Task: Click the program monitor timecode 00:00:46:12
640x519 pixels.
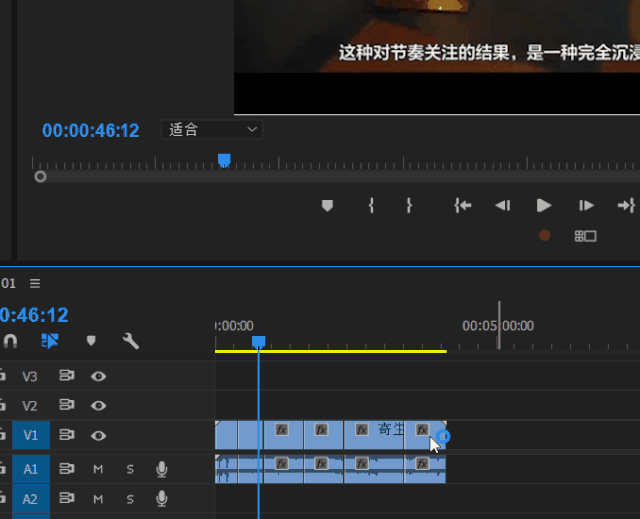Action: pyautogui.click(x=91, y=131)
